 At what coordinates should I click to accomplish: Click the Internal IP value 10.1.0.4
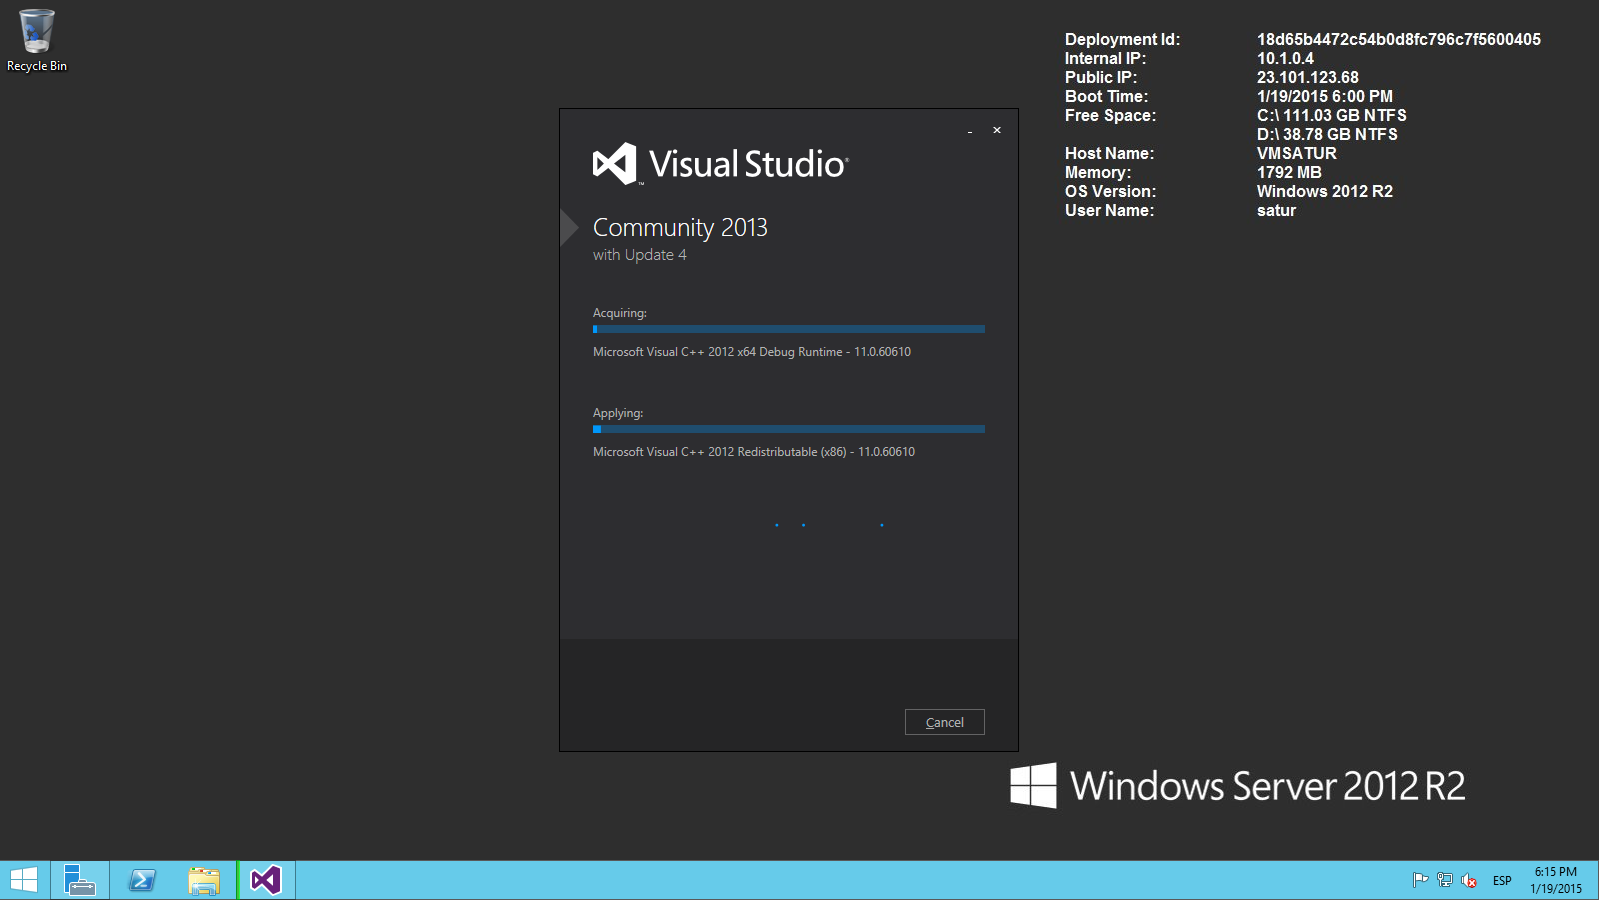tap(1285, 59)
